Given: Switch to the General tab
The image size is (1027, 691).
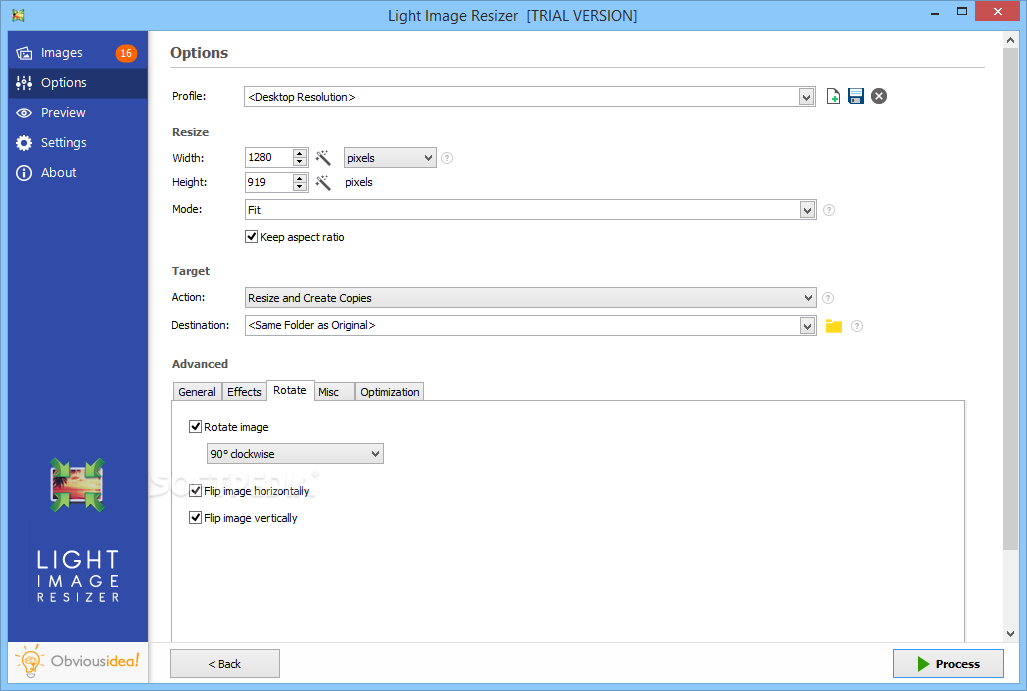Looking at the screenshot, I should tap(197, 392).
